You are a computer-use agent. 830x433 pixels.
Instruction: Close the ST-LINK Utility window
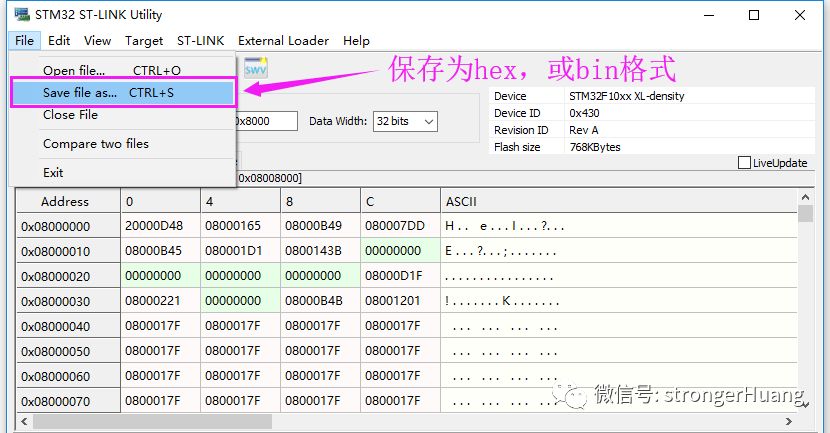click(x=800, y=15)
